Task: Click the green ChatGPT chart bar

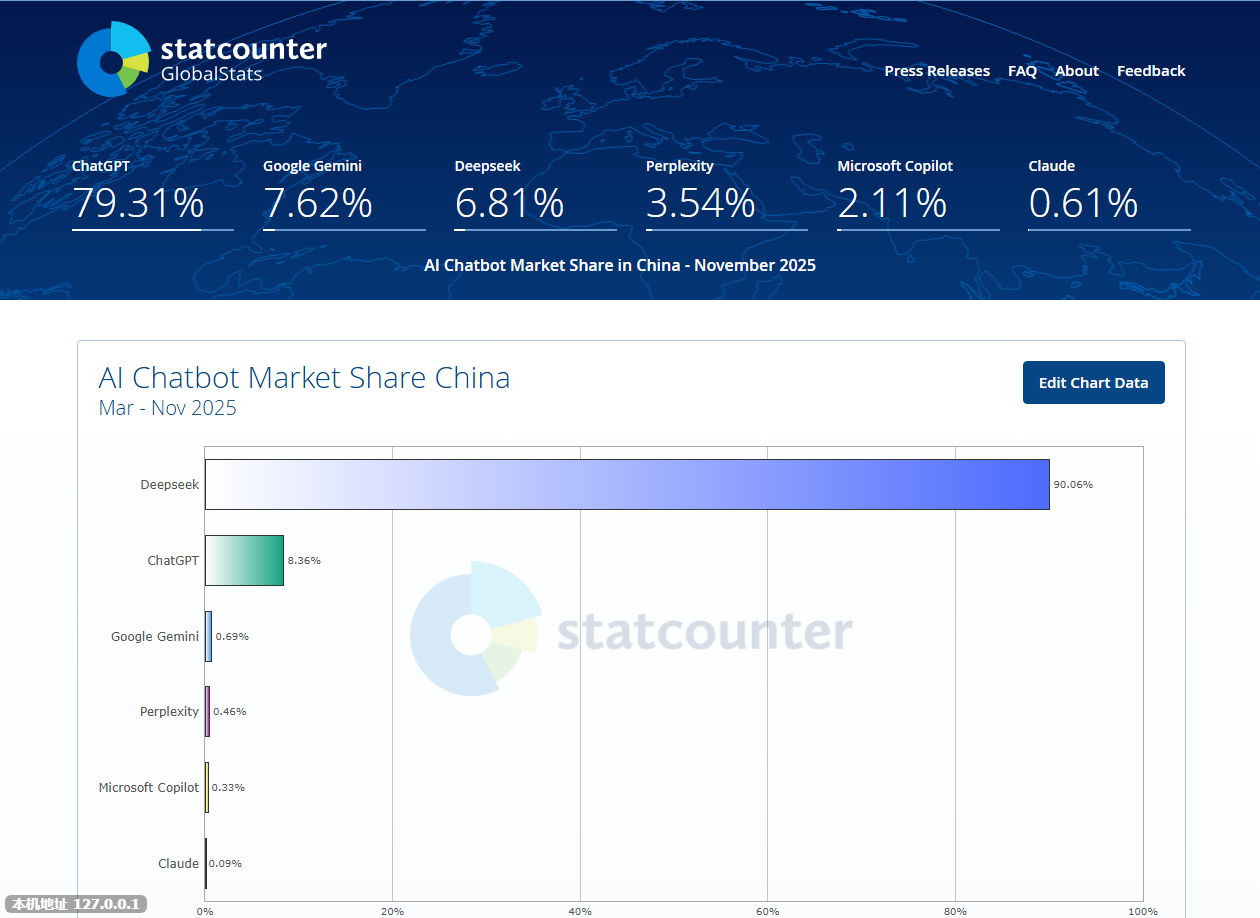Action: click(x=244, y=561)
